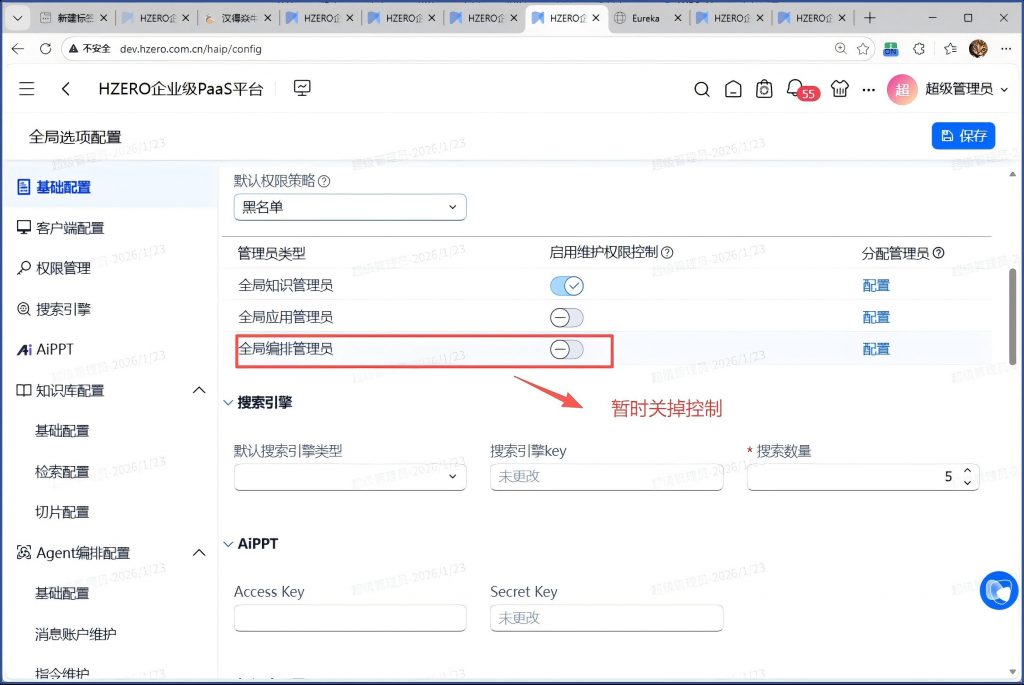Open notifications bell with 55 badge
Image resolution: width=1024 pixels, height=685 pixels.
coord(796,88)
